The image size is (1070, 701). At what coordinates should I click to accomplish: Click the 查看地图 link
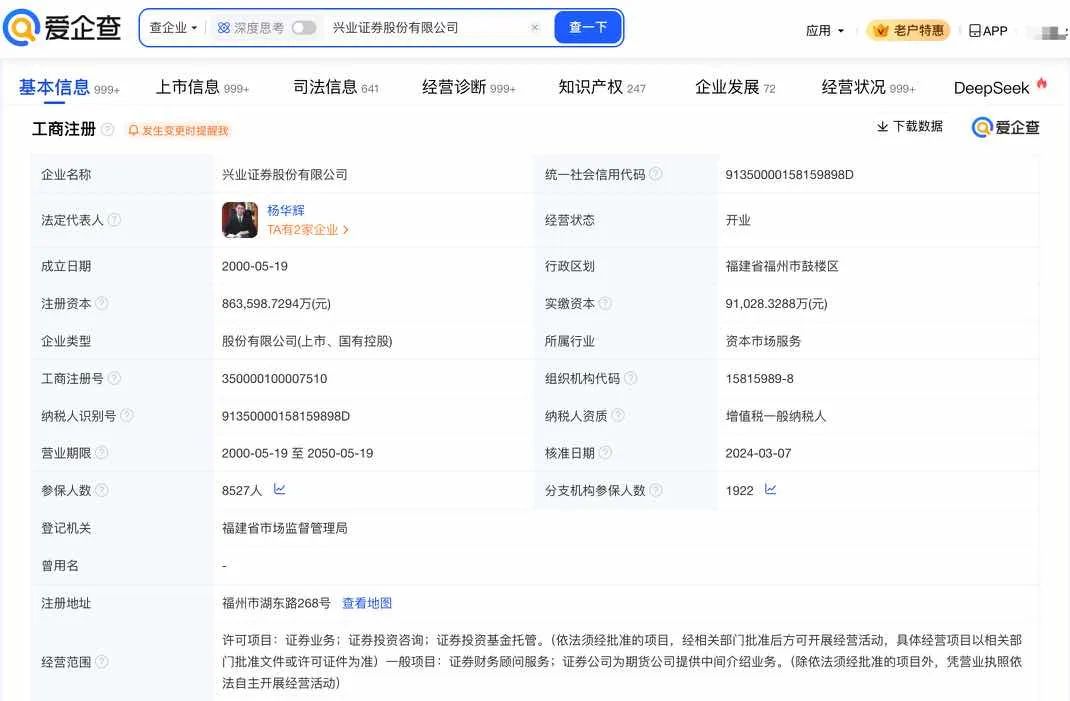point(367,603)
